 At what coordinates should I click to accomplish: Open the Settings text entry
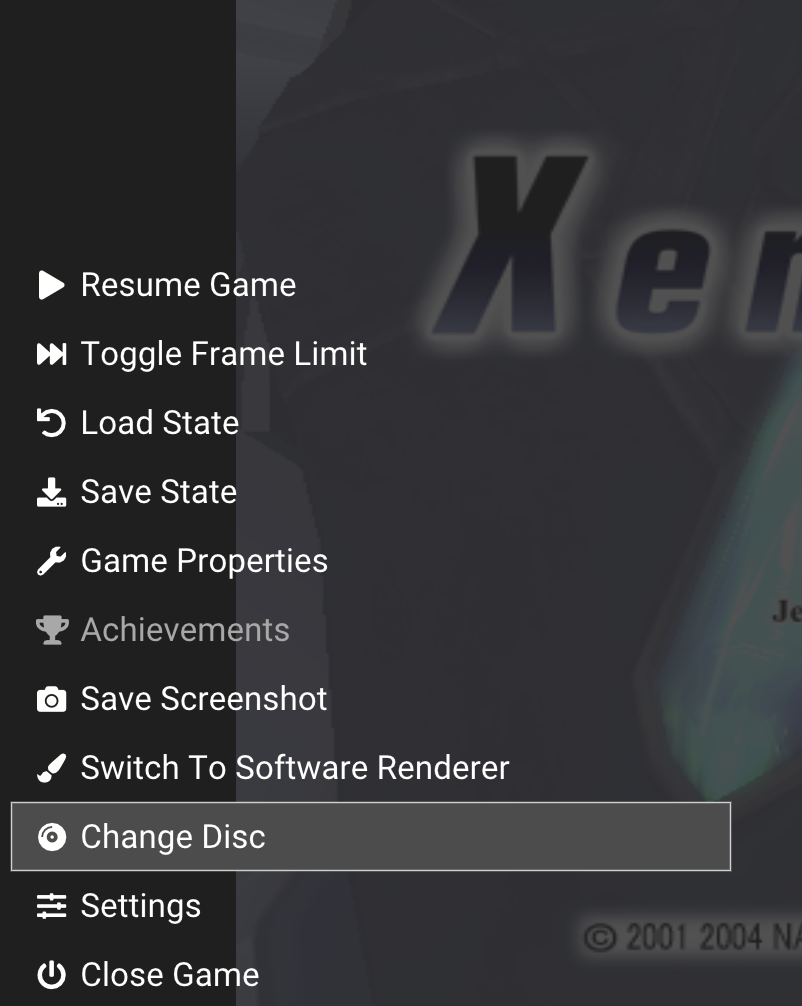[x=141, y=906]
